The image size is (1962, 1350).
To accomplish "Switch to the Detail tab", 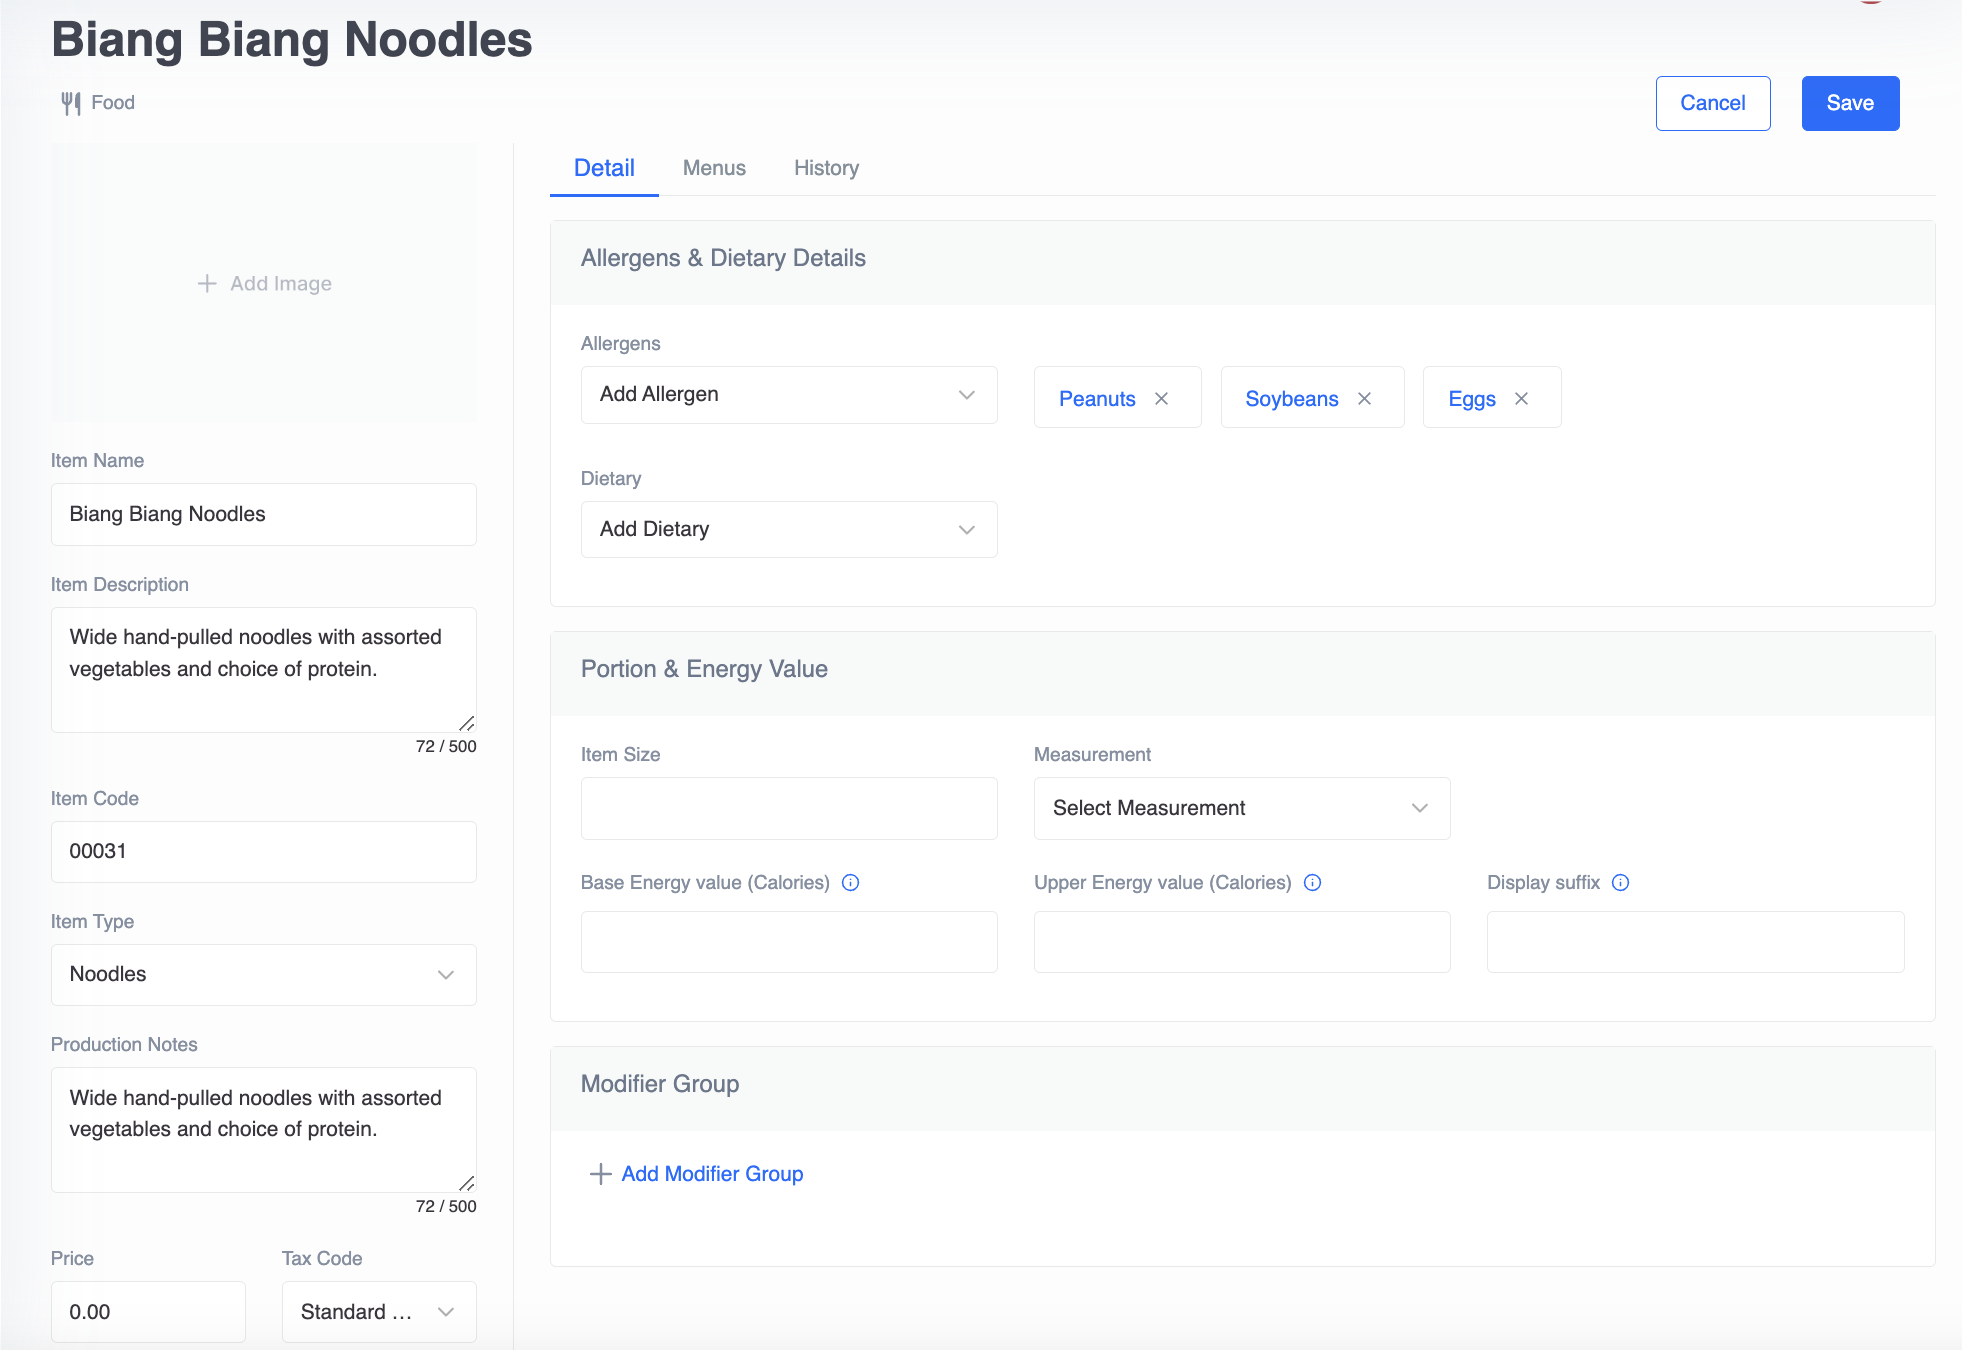I will pyautogui.click(x=604, y=168).
